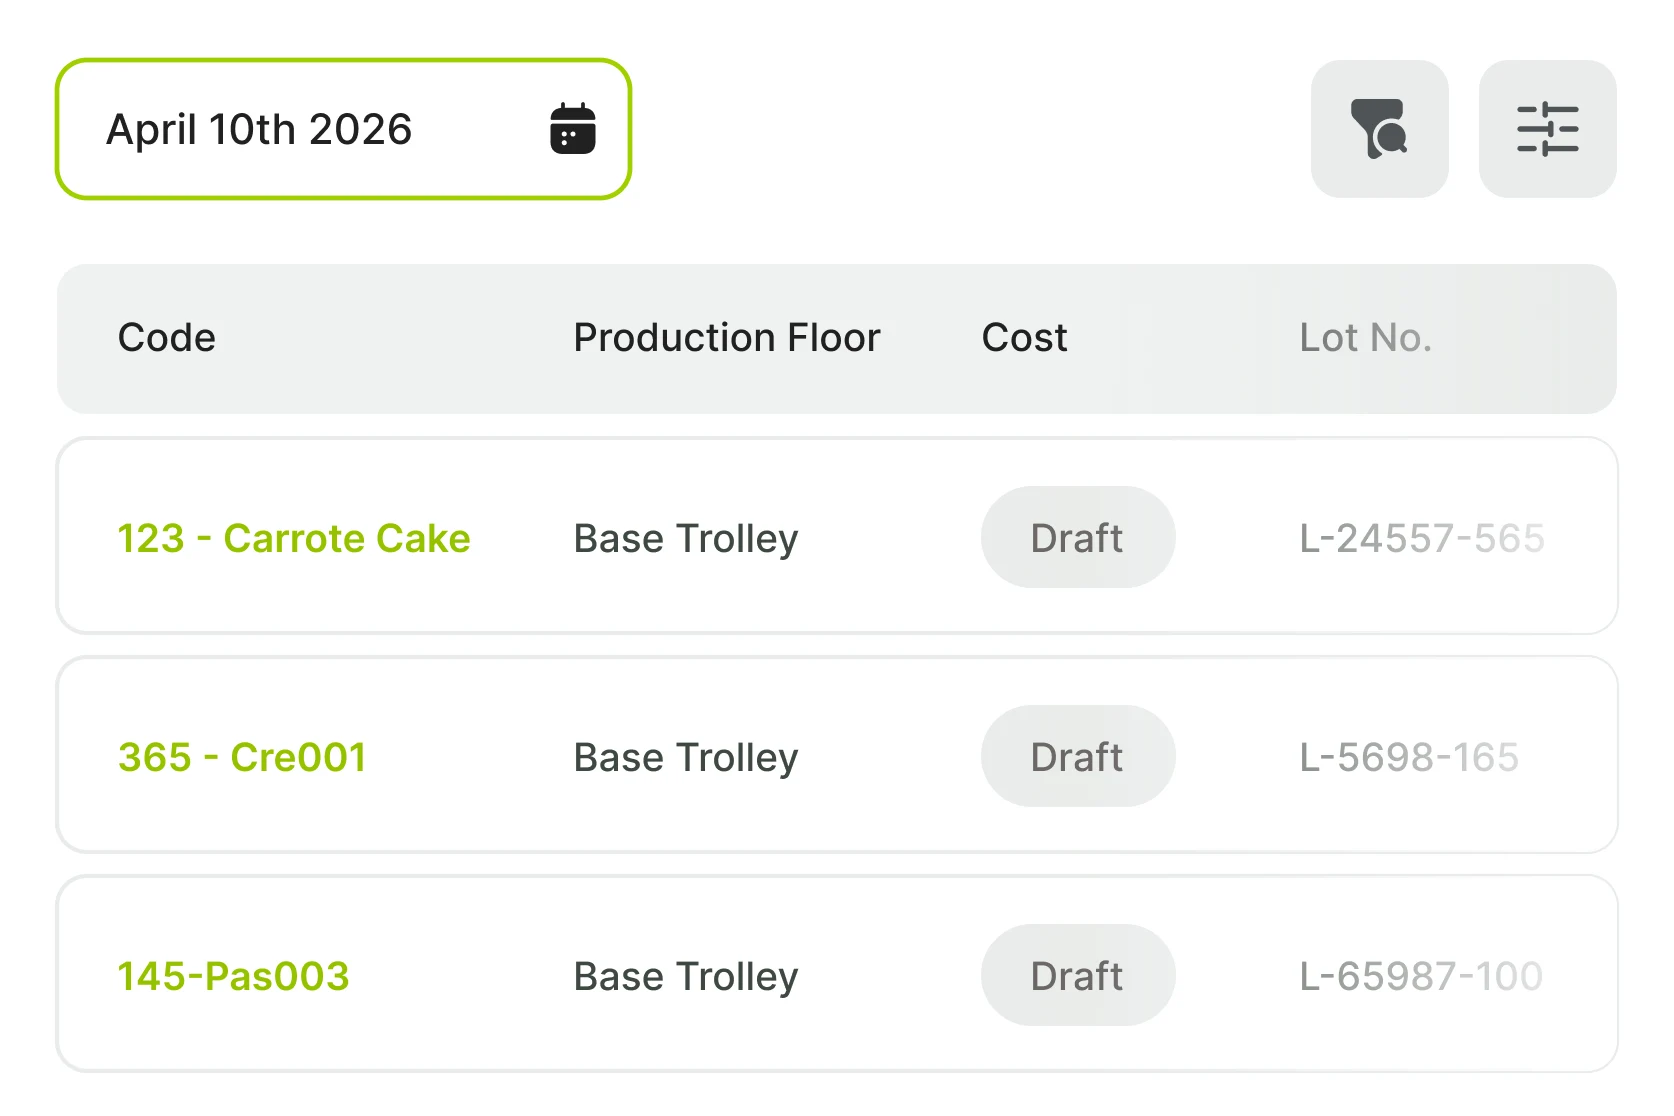Select lot number L-65987-100
Screen dimensions: 1674x1116
click(x=1420, y=976)
